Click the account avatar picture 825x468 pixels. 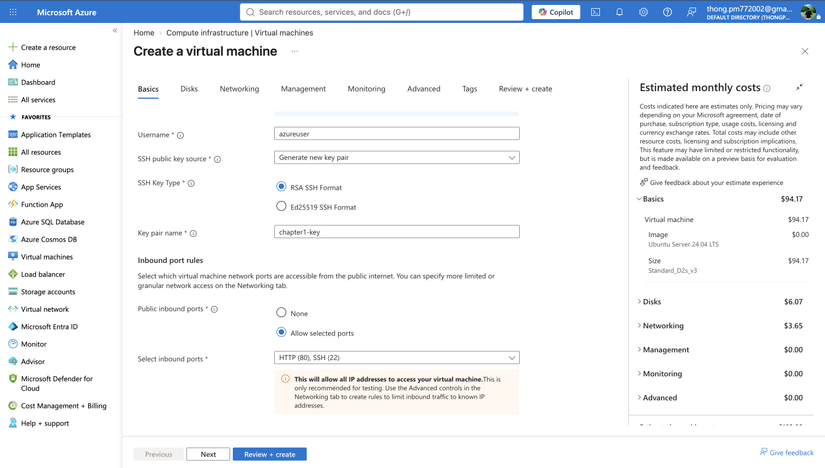808,12
